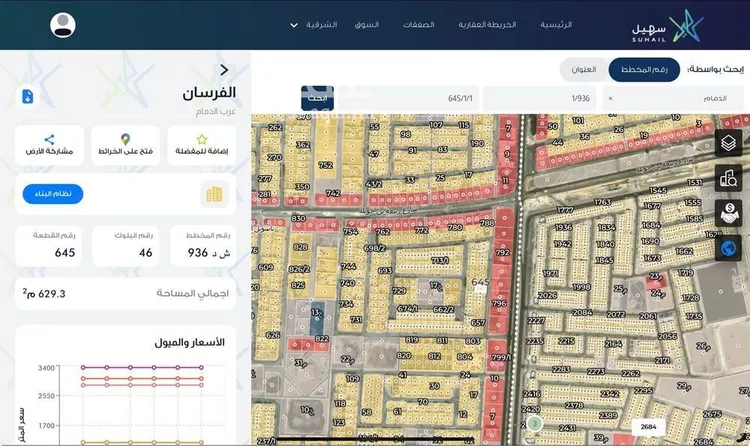Click the total area 629.3 value
This screenshot has height=446, width=750.
pyautogui.click(x=44, y=293)
